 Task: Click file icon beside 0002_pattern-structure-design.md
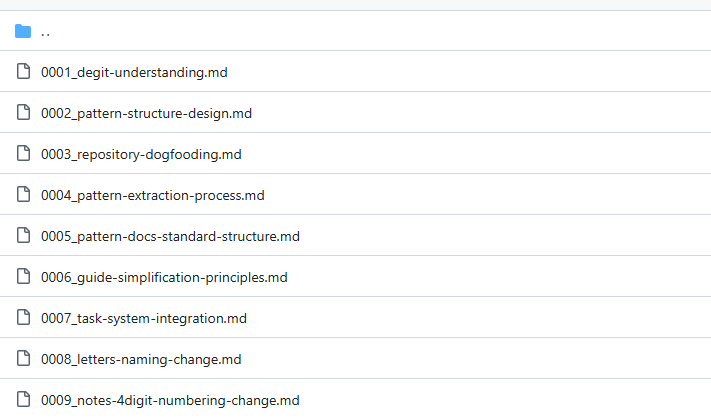click(23, 113)
